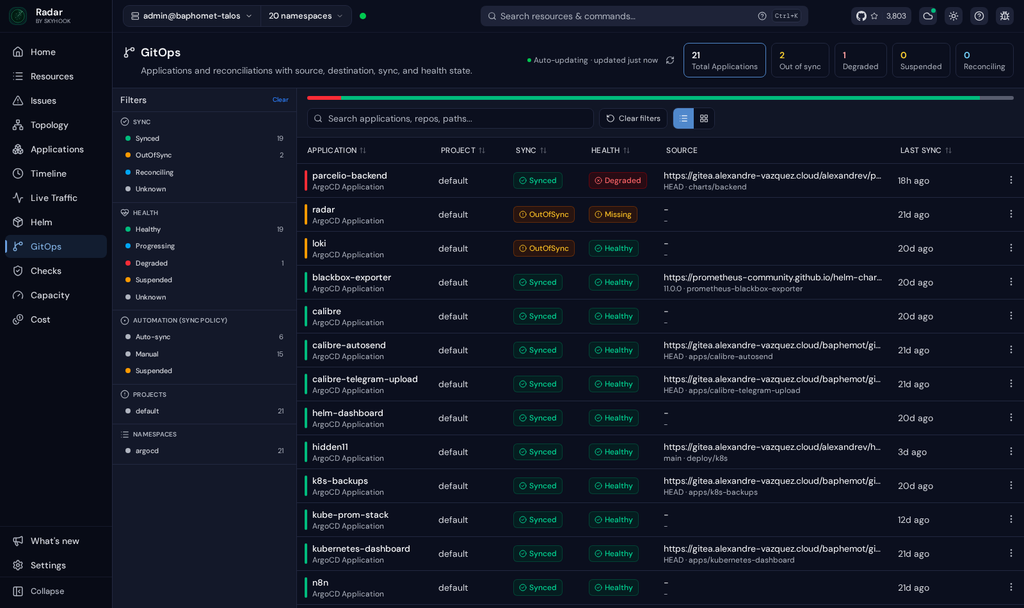The image size is (1024, 608).
Task: Click the Search applications, repos, paths field
Action: 450,118
